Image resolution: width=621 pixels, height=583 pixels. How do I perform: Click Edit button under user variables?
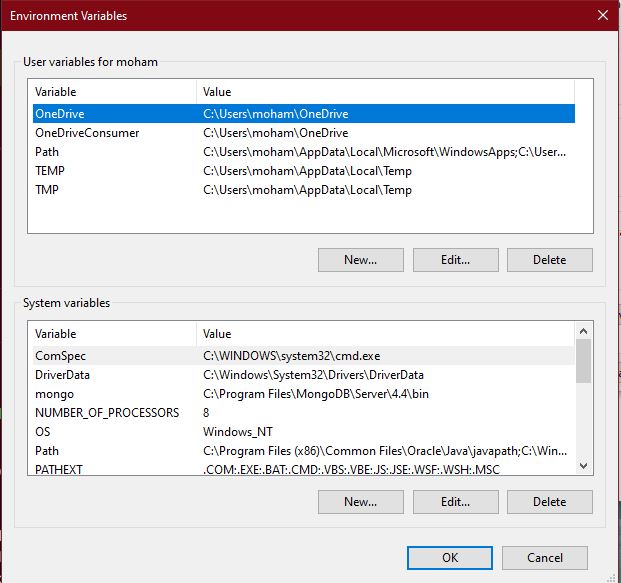pyautogui.click(x=455, y=260)
